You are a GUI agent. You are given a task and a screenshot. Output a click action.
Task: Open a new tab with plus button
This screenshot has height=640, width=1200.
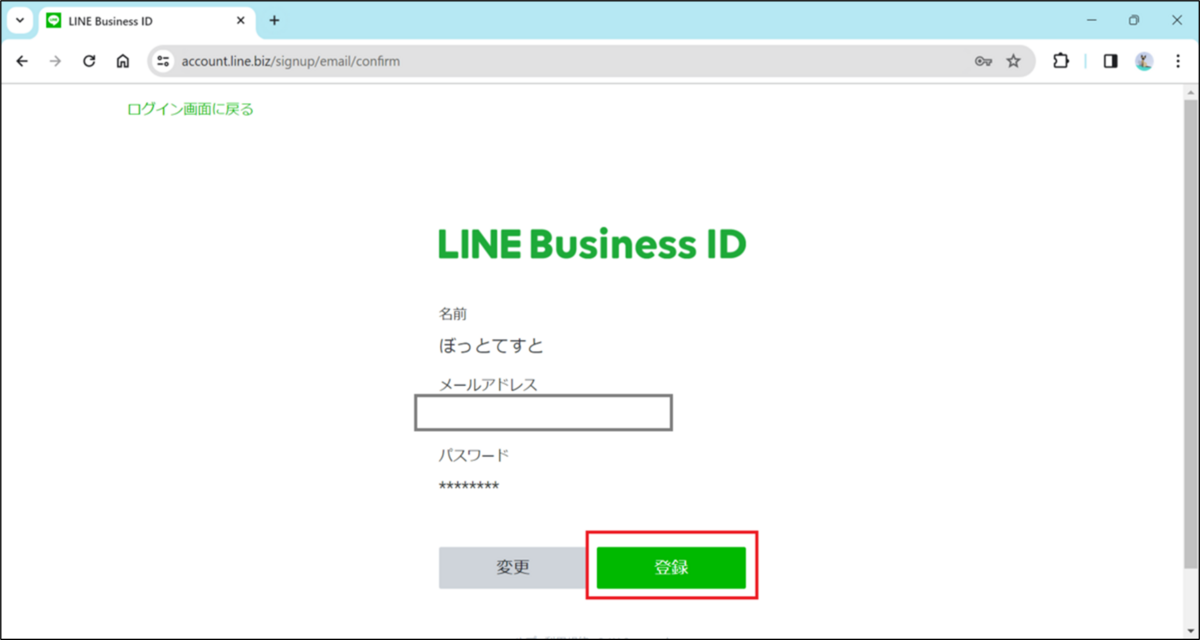(275, 21)
